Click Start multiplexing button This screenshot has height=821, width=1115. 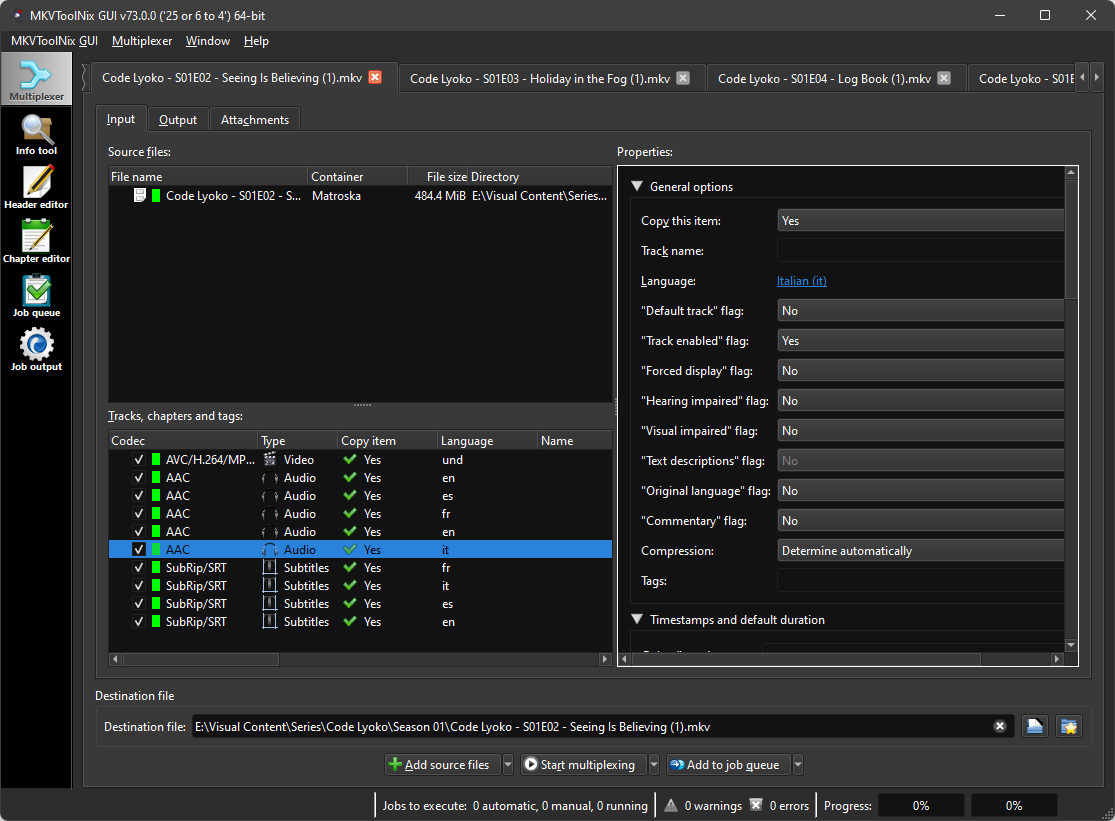tap(580, 765)
